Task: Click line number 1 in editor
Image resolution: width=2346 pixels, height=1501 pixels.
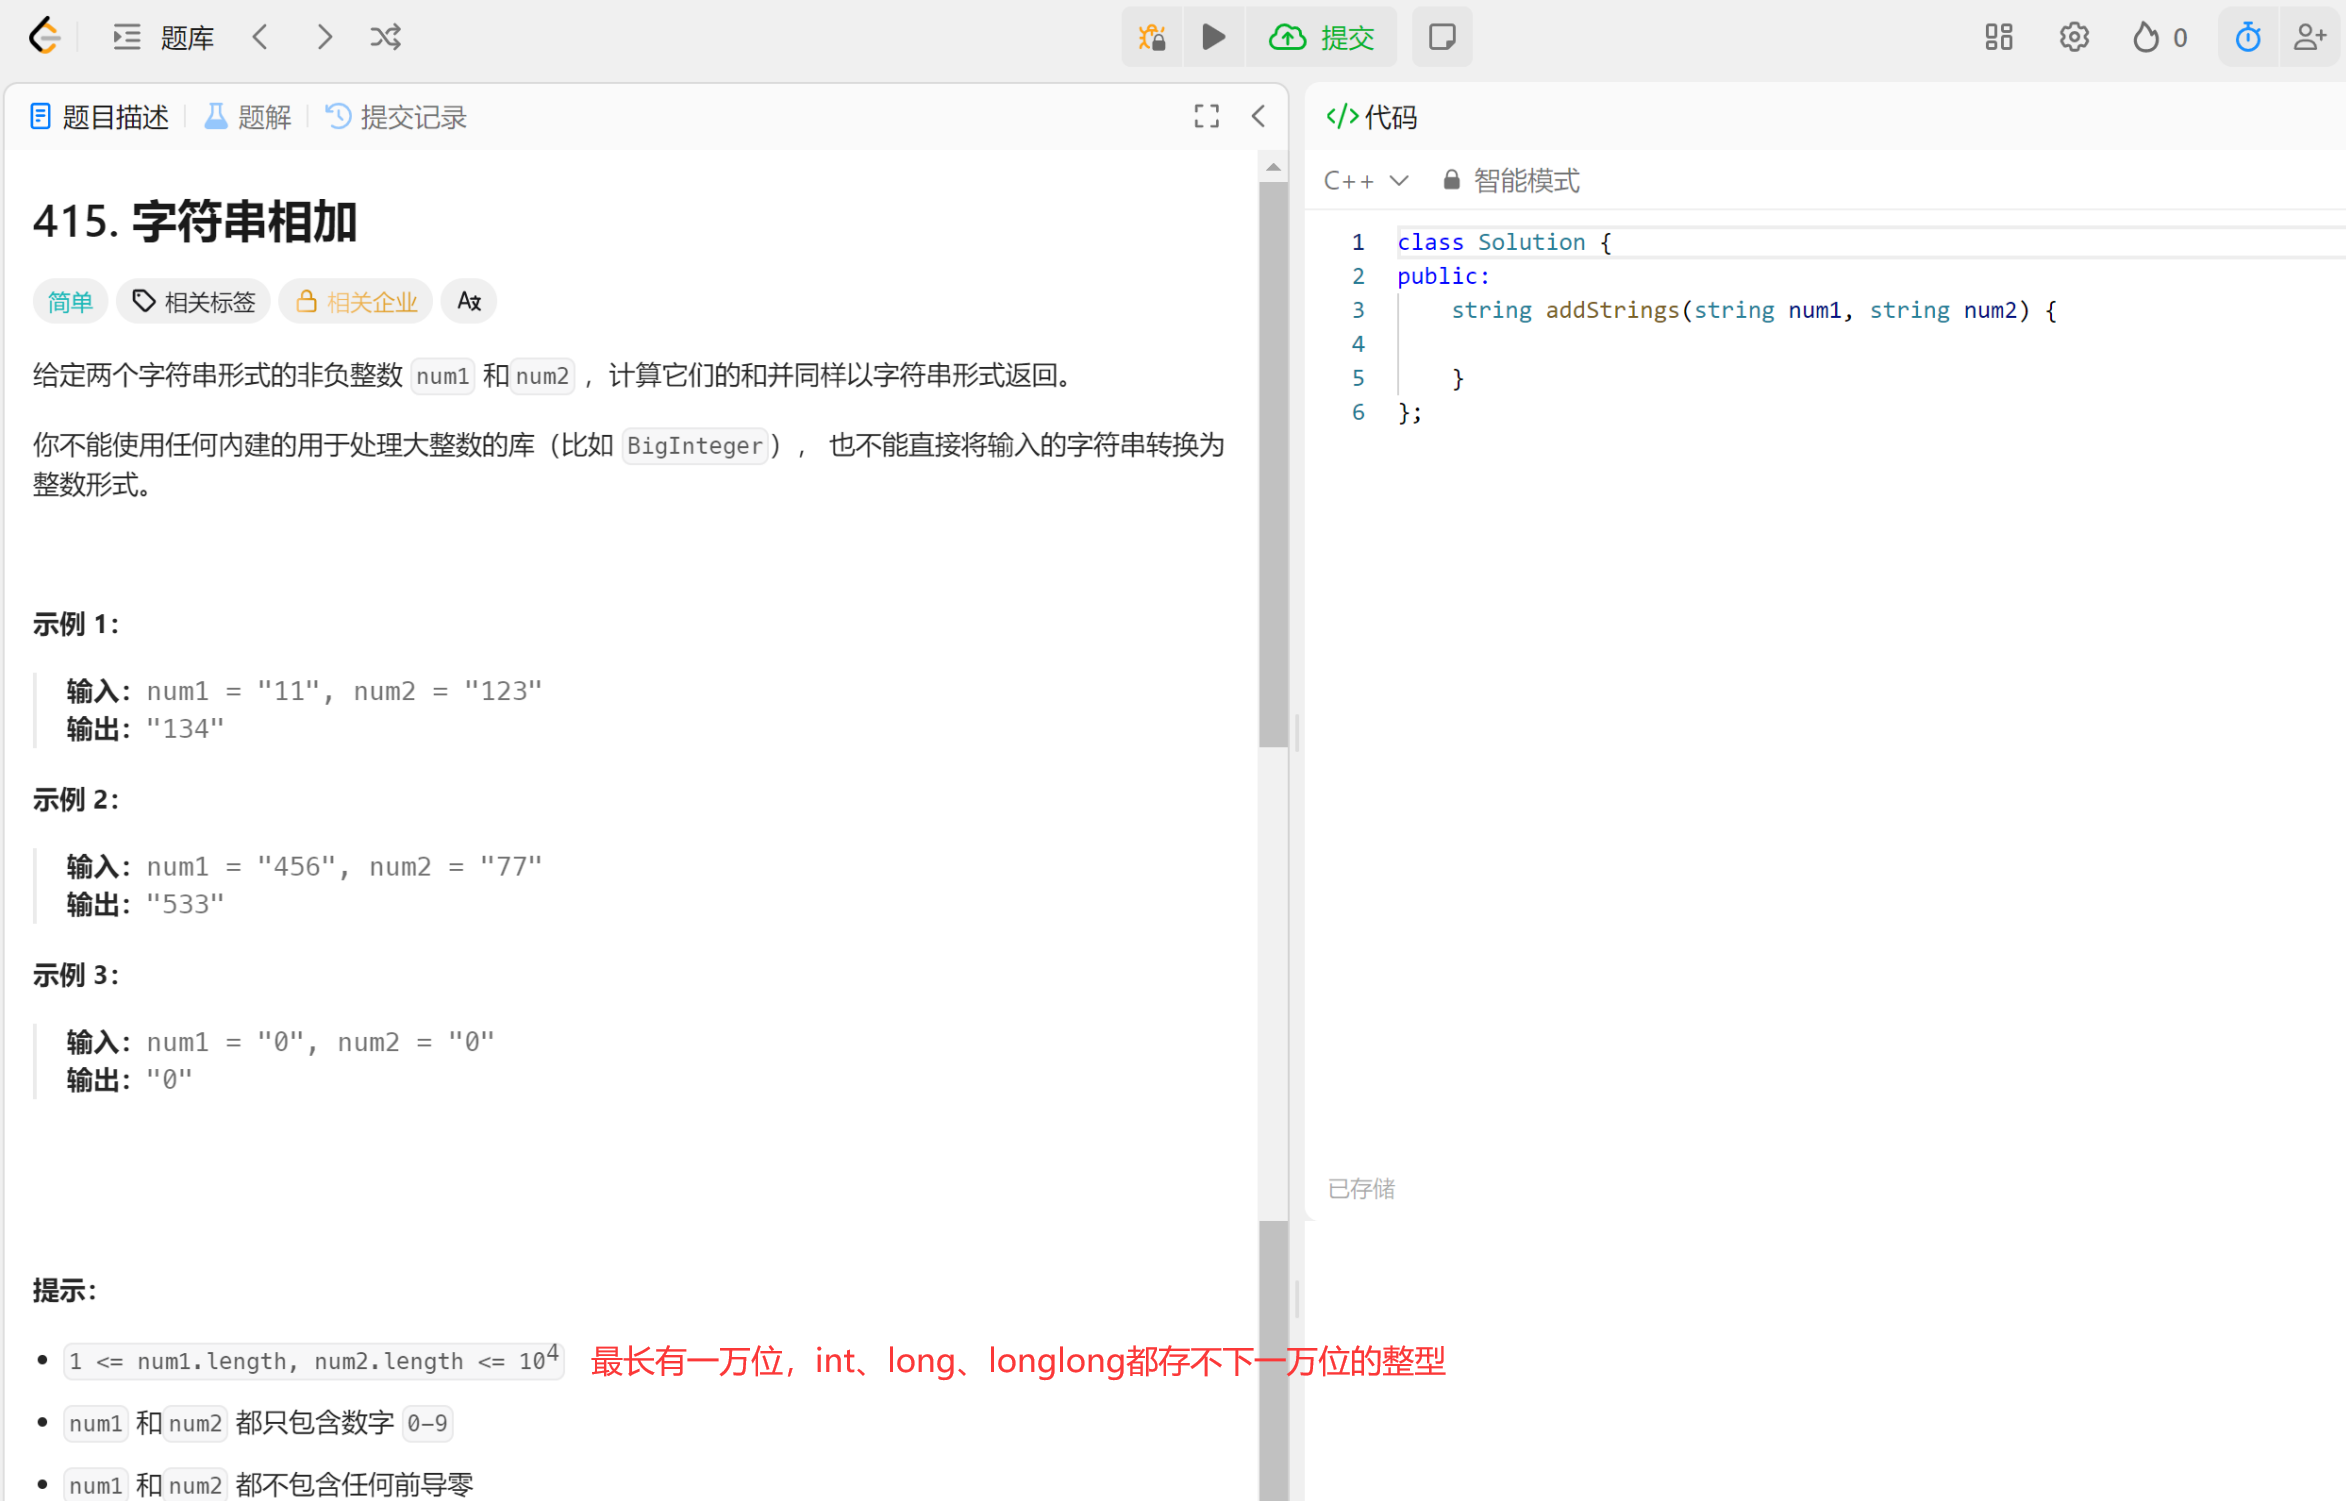Action: [1358, 242]
